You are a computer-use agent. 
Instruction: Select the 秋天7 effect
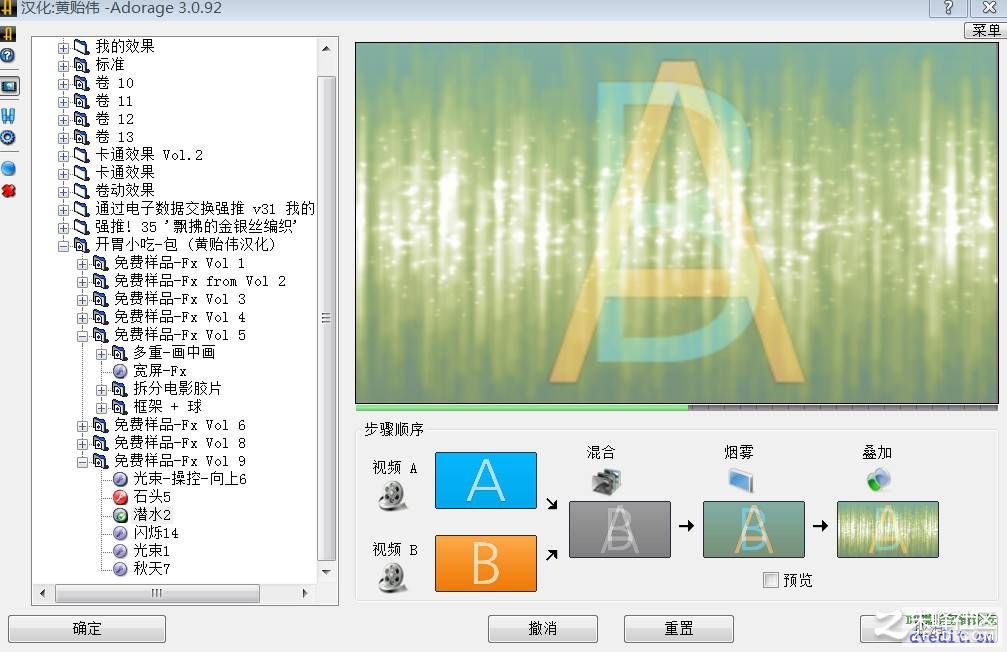(x=152, y=568)
